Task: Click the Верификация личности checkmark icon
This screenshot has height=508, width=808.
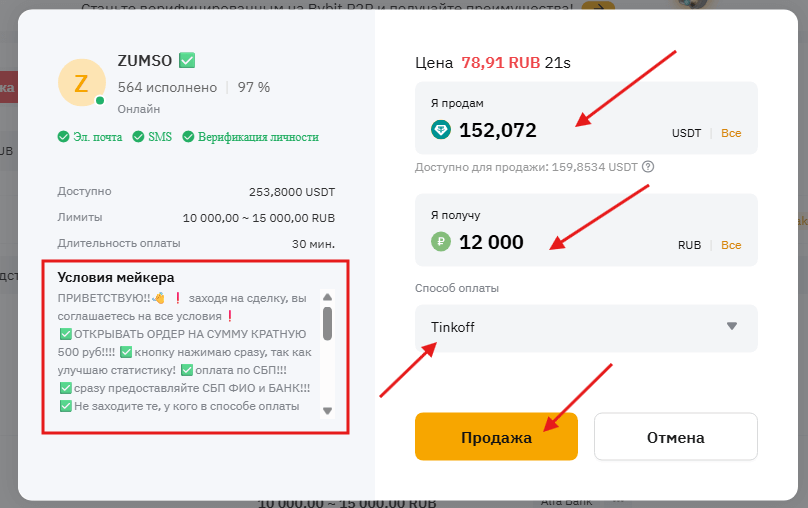Action: point(187,137)
